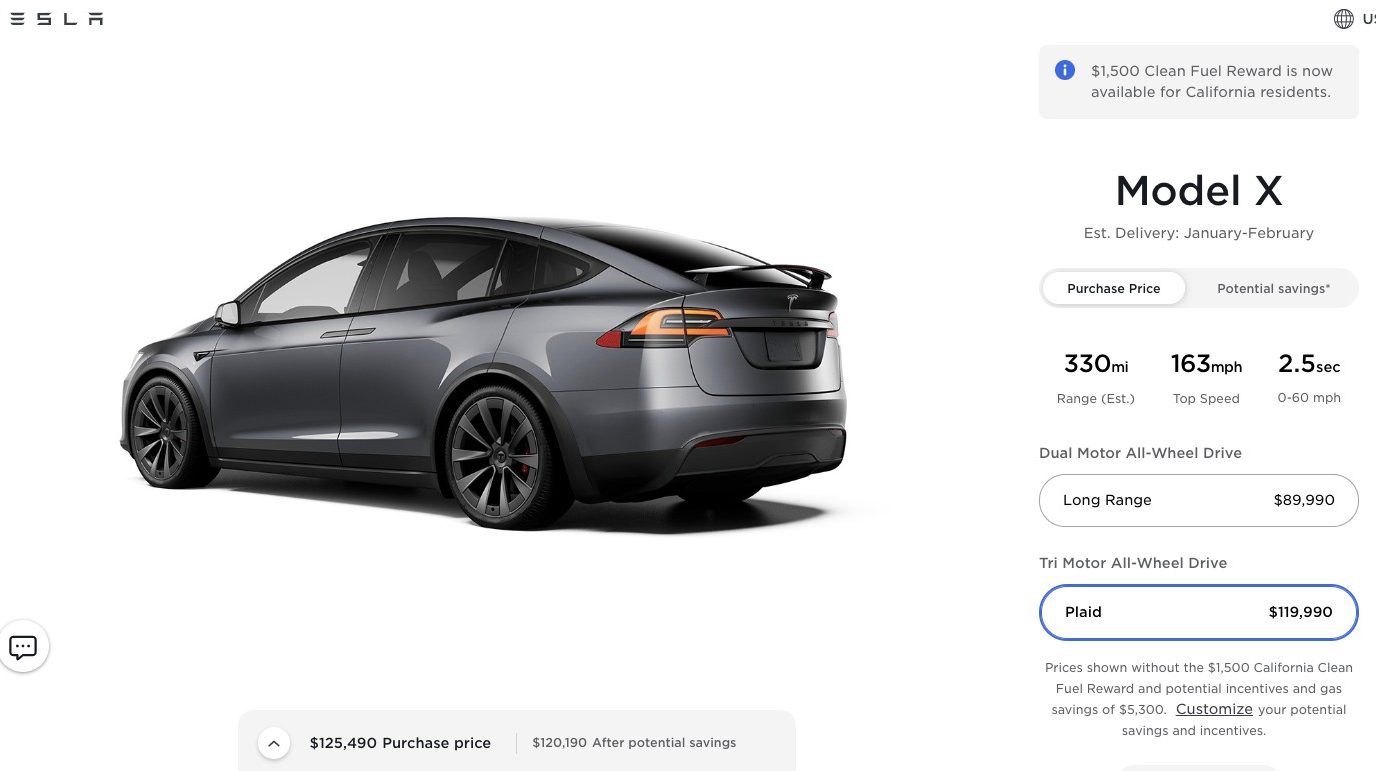Open region selector via globe icon
Image resolution: width=1376 pixels, height=771 pixels.
(1344, 19)
